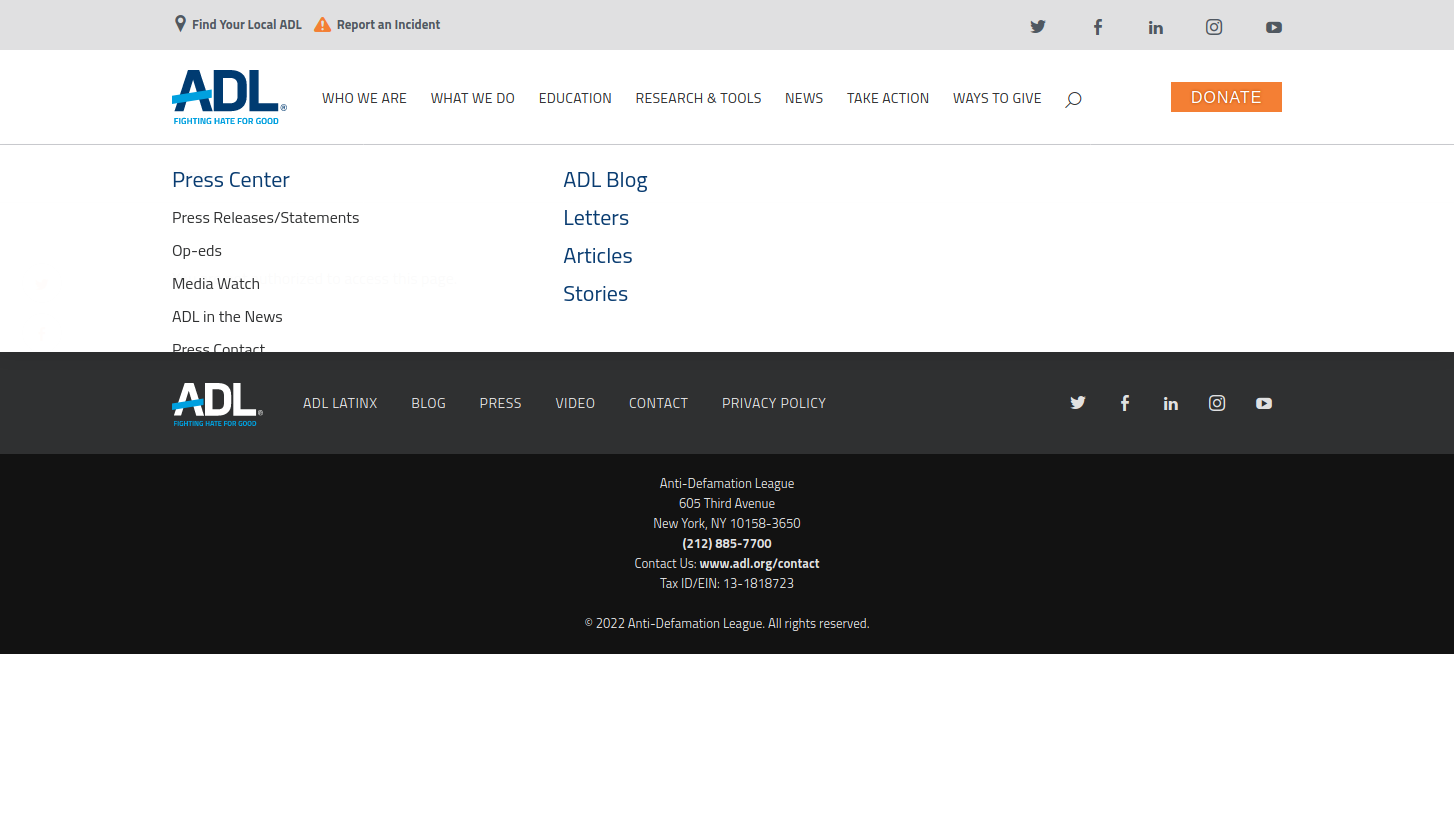The width and height of the screenshot is (1454, 814).
Task: Open YouTube icon in footer
Action: 1264,403
